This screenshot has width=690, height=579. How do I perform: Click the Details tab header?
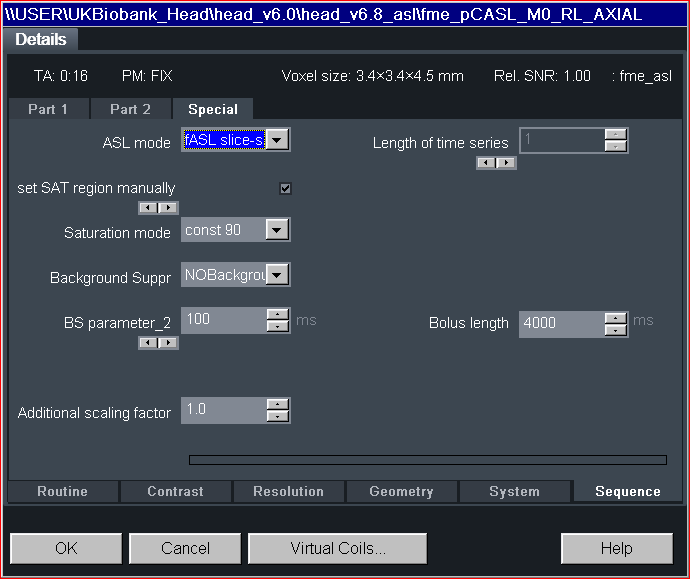pyautogui.click(x=40, y=40)
